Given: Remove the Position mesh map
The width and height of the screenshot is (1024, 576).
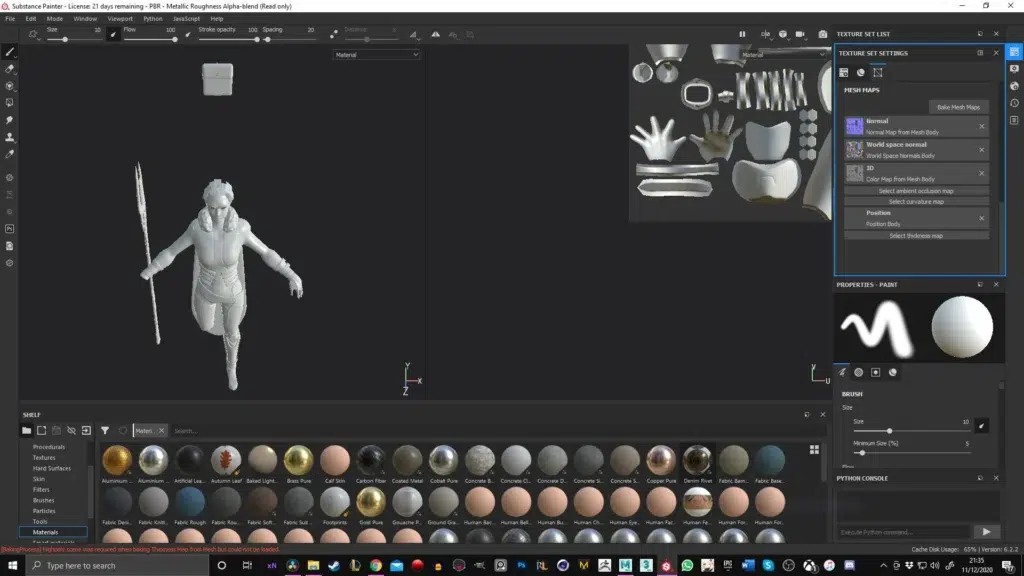Looking at the screenshot, I should [x=982, y=218].
